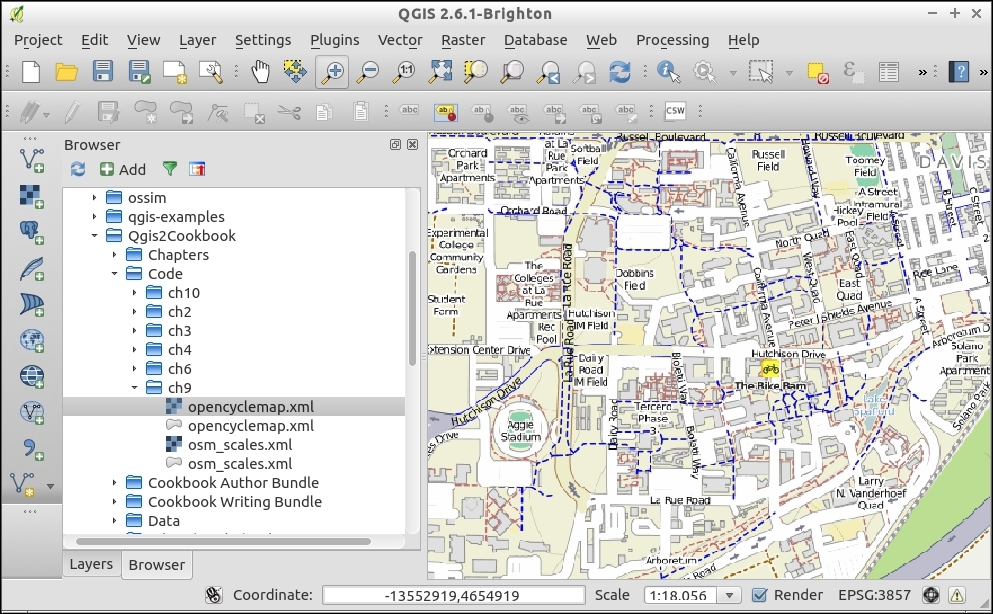
Task: Switch to the Layers tab
Action: tap(91, 564)
